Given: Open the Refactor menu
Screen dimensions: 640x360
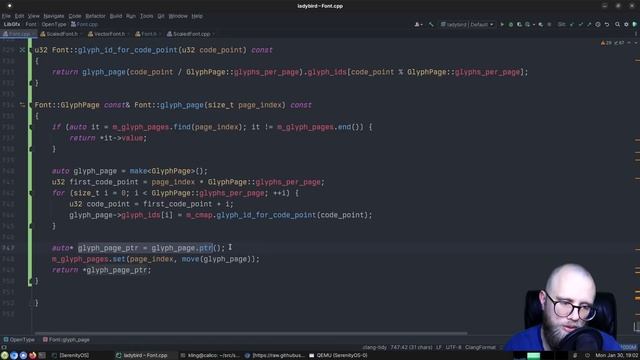Looking at the screenshot, I should tap(96, 16).
